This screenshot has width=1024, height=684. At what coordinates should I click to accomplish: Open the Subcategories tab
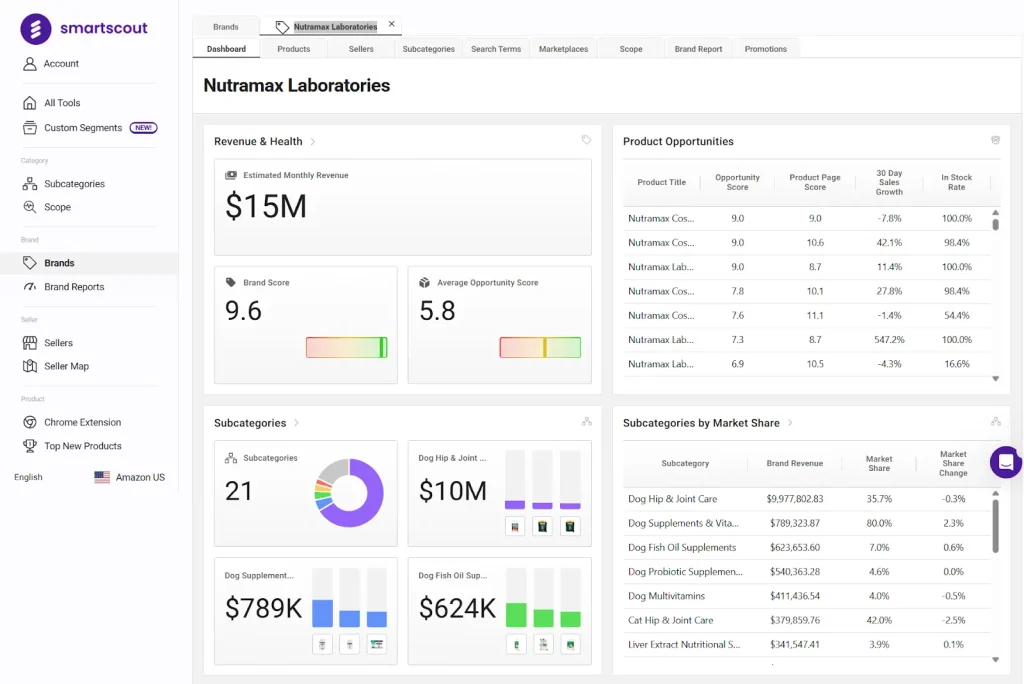click(428, 49)
